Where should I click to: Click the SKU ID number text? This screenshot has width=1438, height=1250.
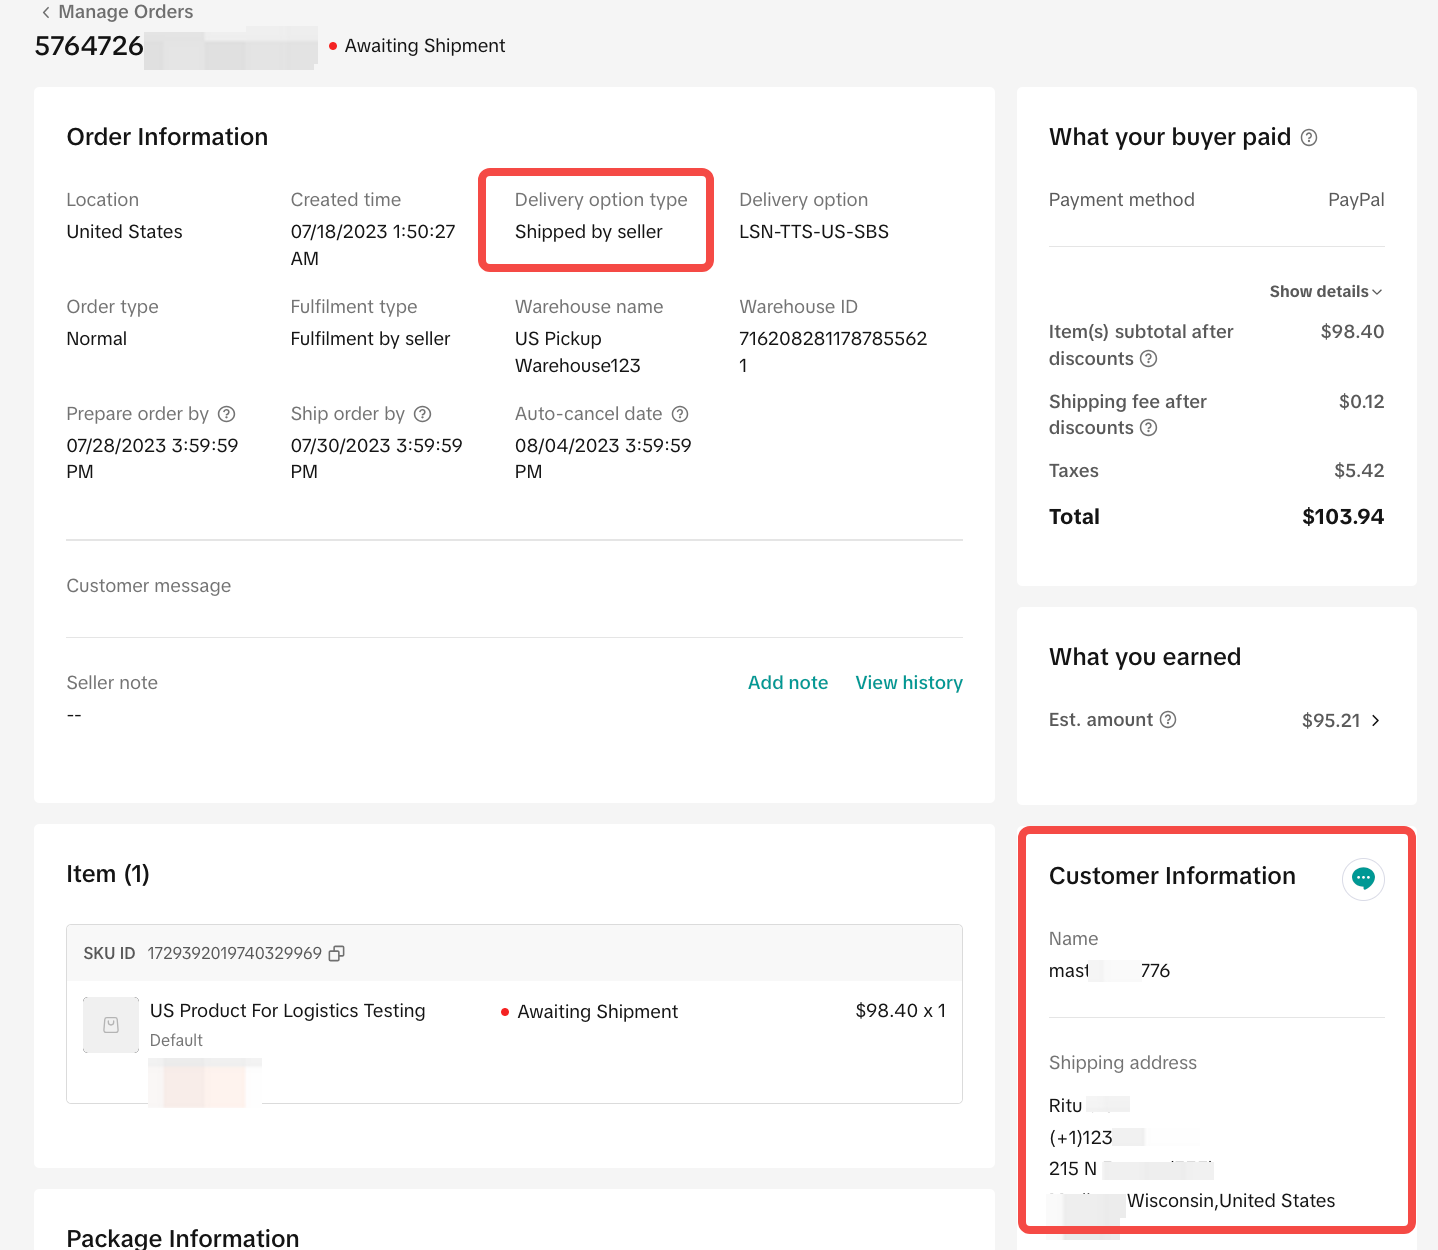(x=234, y=953)
